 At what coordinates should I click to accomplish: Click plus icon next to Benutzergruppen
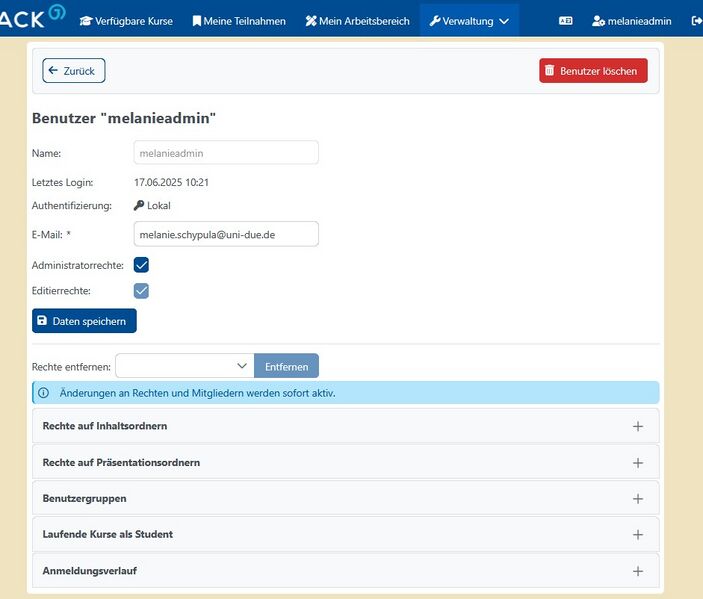coord(638,498)
